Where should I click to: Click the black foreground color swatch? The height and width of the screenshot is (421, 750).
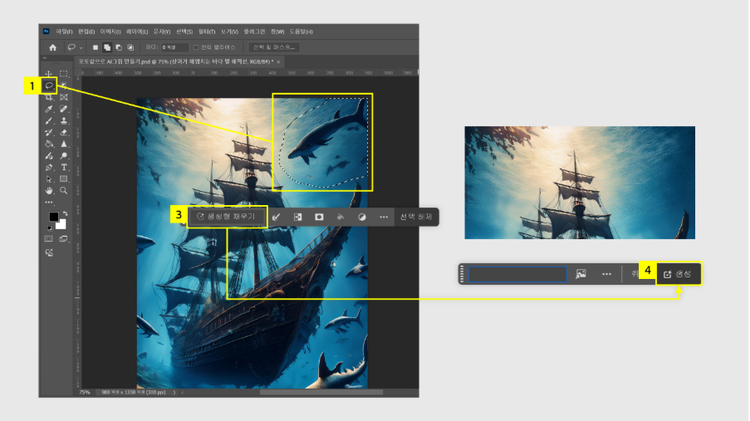coord(54,217)
